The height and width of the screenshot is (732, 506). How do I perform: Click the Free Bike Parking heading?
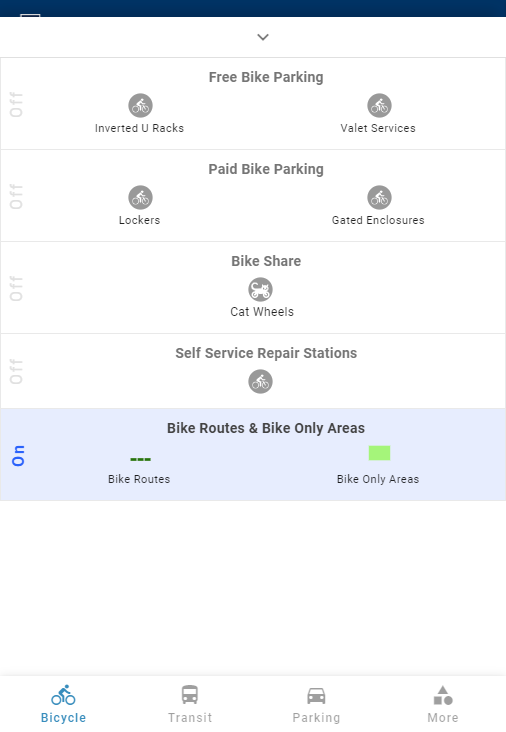click(x=266, y=77)
